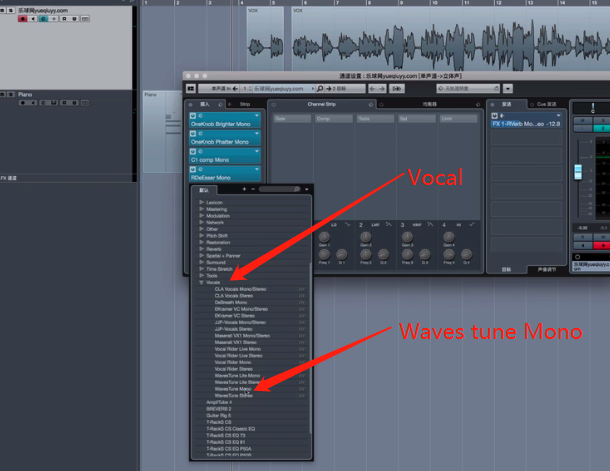Viewport: 610px width, 471px height.
Task: Open dropdown arrow of RDeEsser Mono slot
Action: click(x=257, y=169)
